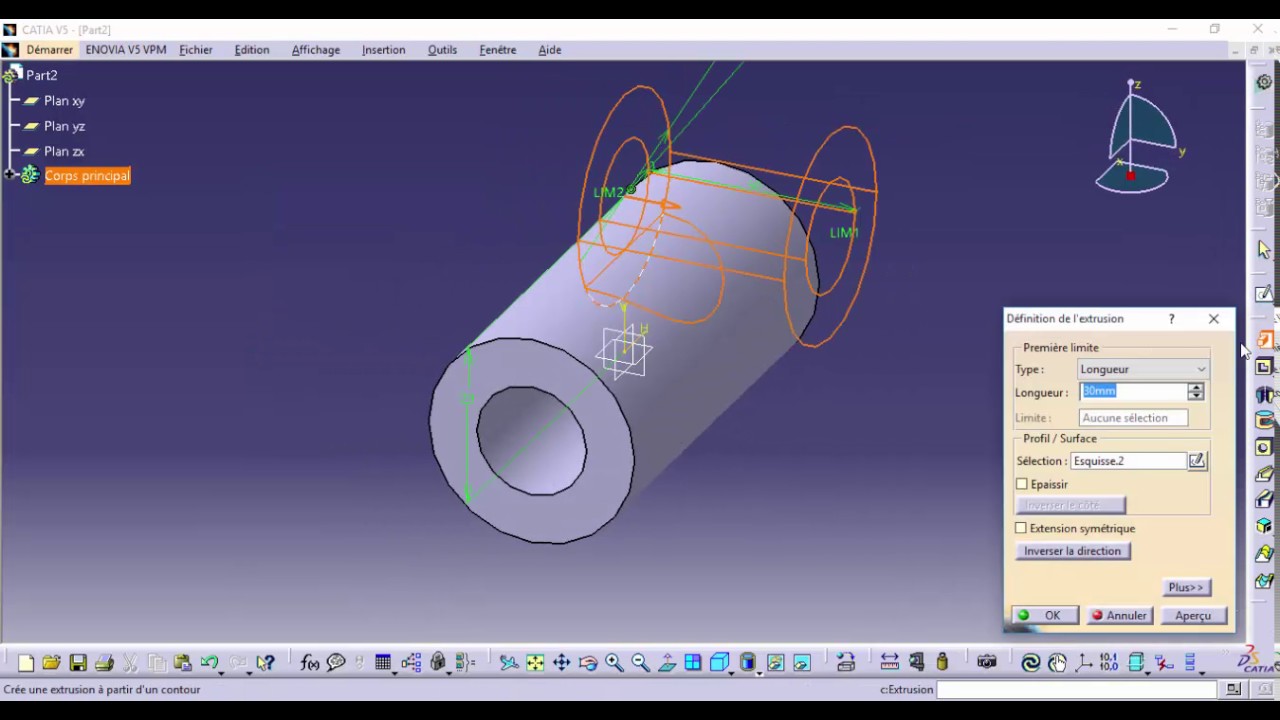Click the Longueur value input field
This screenshot has height=720, width=1280.
point(1133,392)
